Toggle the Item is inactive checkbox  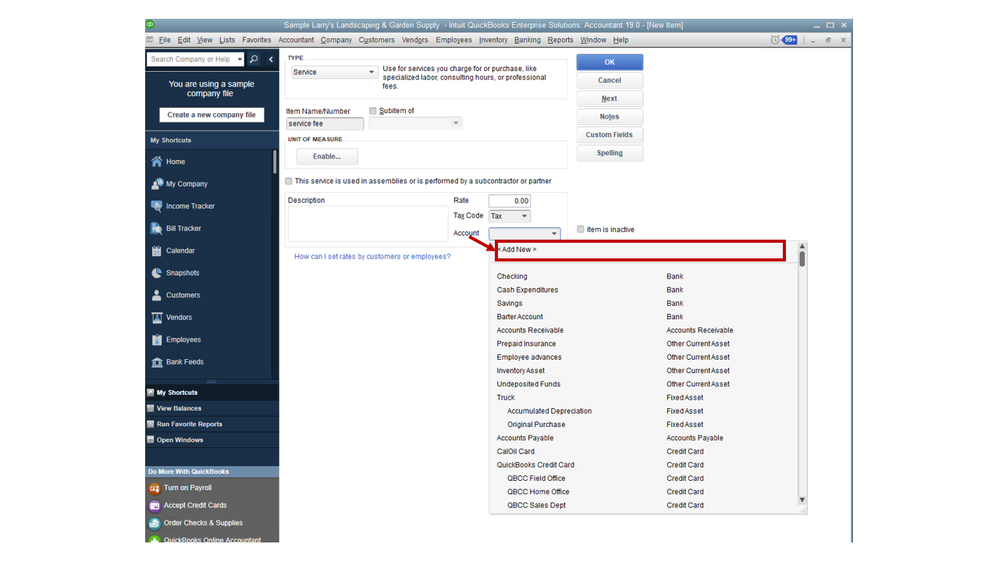pos(580,229)
